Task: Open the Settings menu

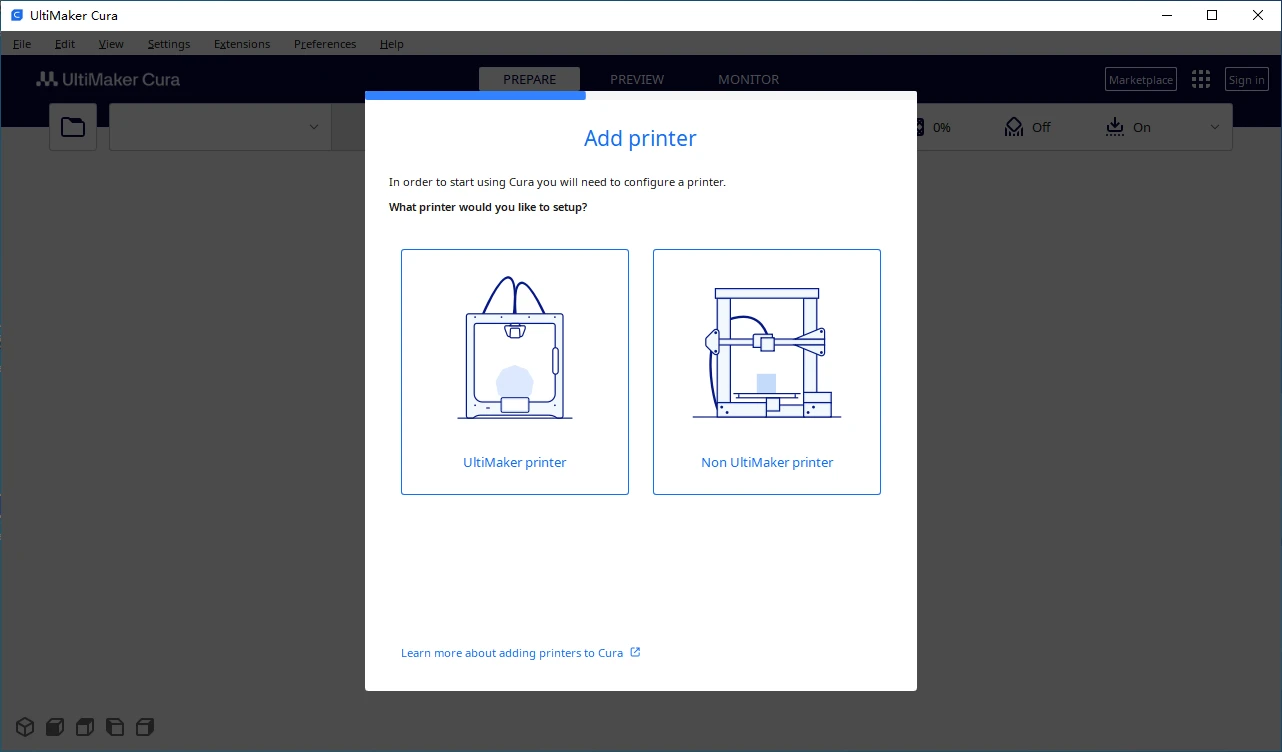Action: (169, 44)
